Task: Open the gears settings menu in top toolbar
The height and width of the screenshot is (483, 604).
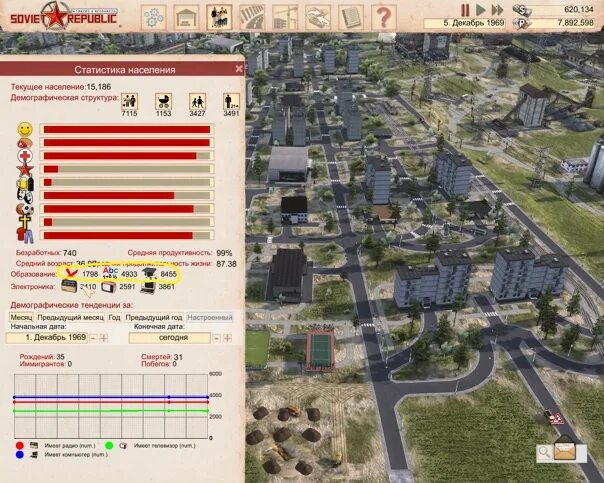Action: pos(154,17)
